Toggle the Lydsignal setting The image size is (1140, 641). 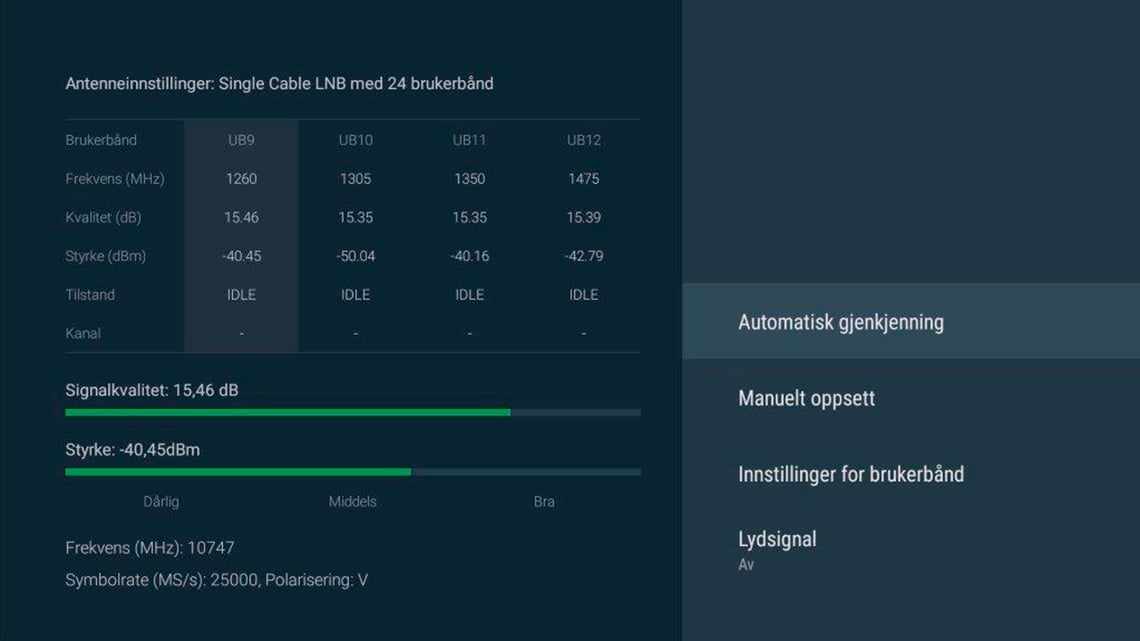point(777,549)
